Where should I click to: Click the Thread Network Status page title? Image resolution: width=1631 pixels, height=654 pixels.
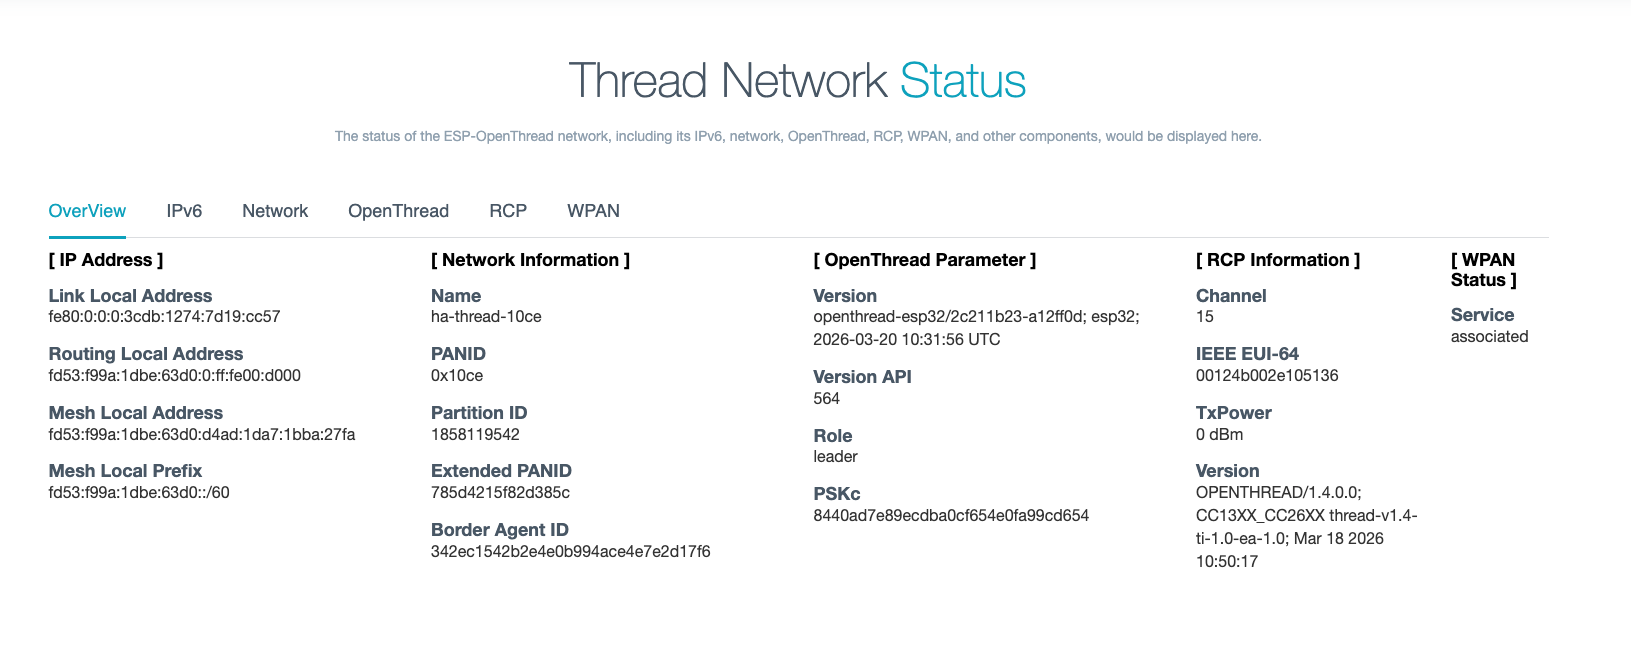pyautogui.click(x=797, y=81)
